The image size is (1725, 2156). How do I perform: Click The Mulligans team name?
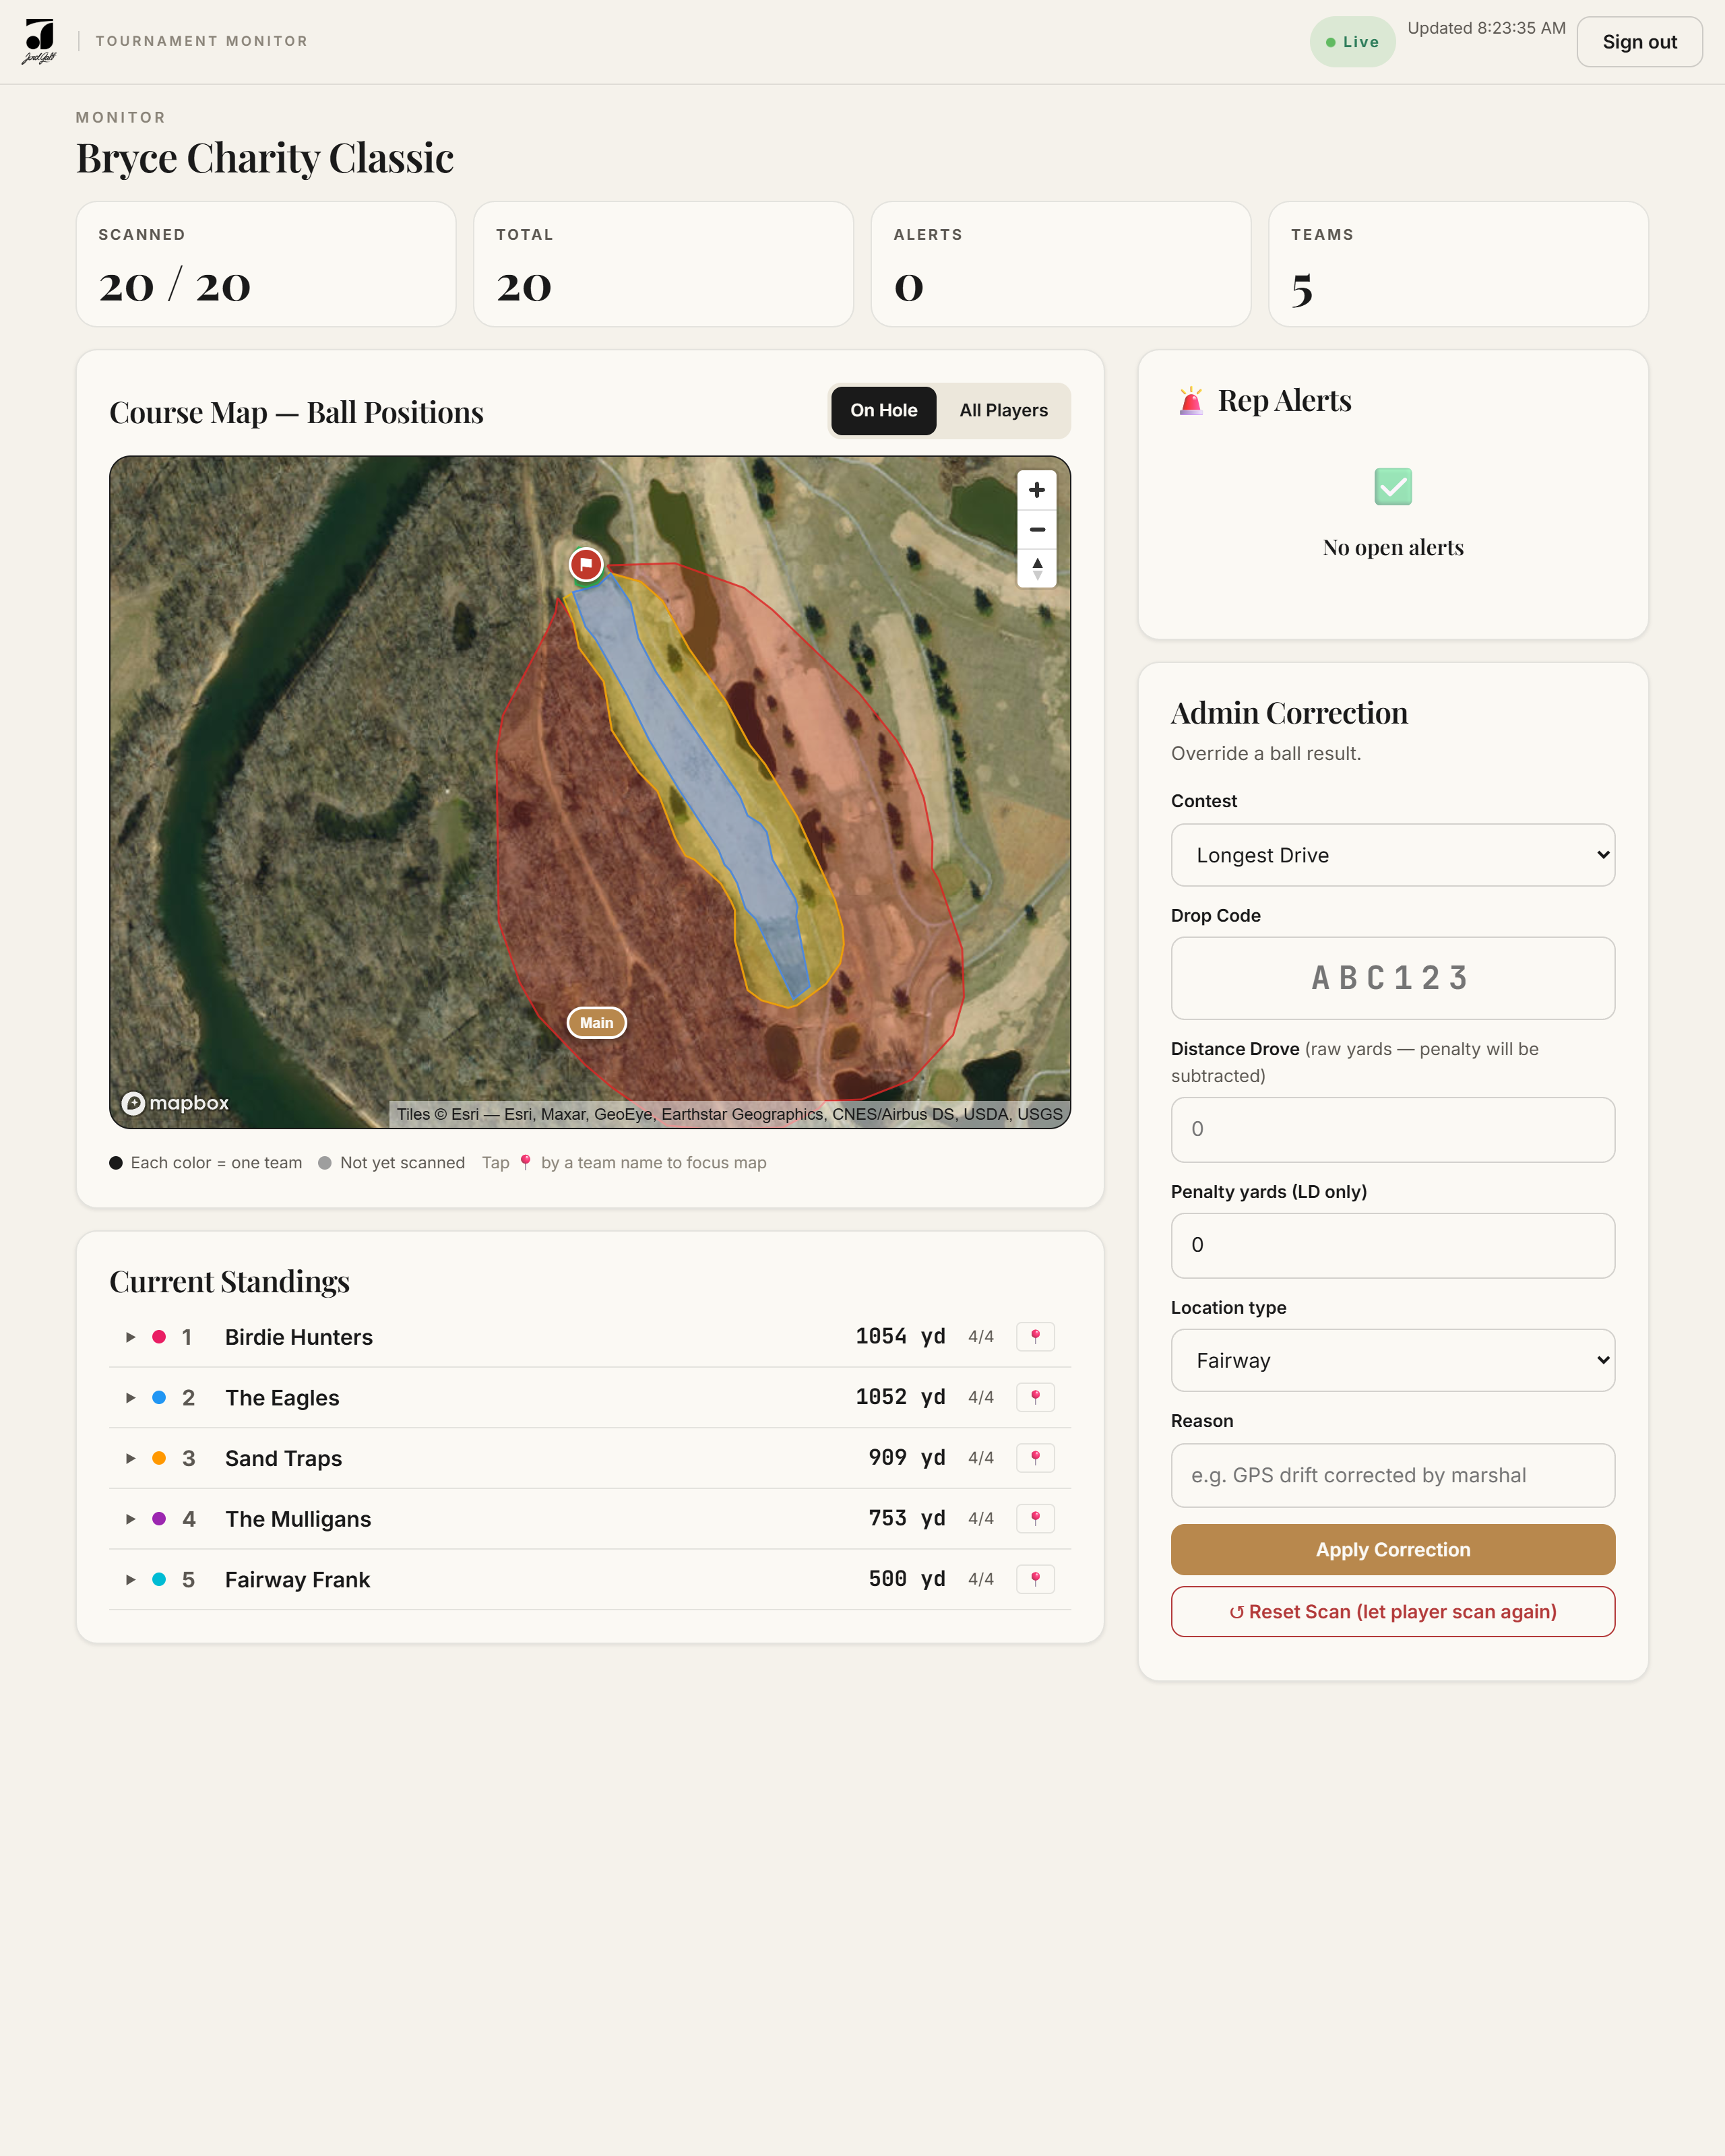click(x=298, y=1519)
